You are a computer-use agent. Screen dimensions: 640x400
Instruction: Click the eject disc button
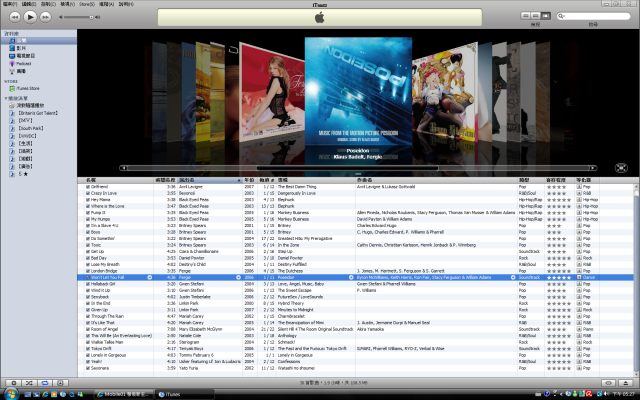[625, 383]
